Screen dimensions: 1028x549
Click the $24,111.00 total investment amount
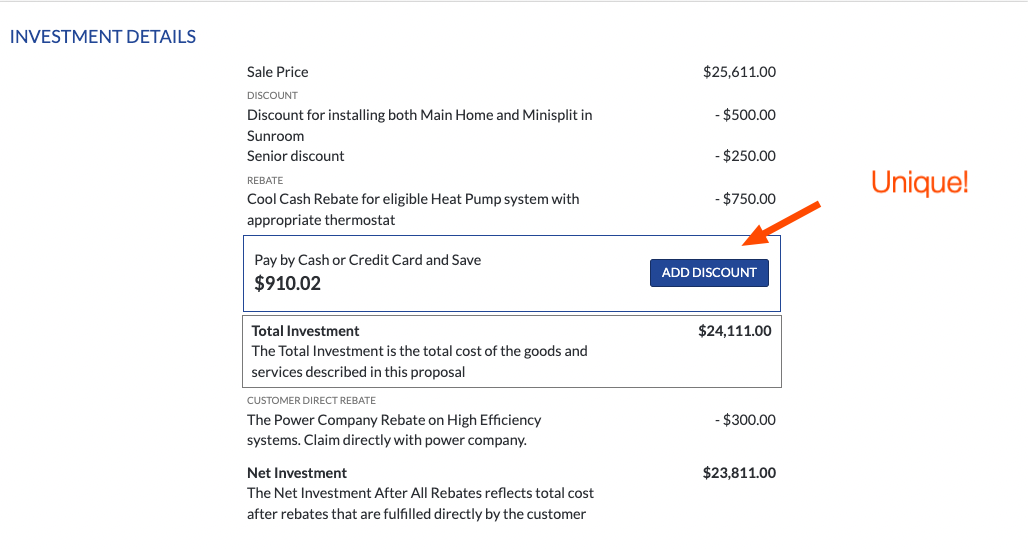(x=734, y=331)
